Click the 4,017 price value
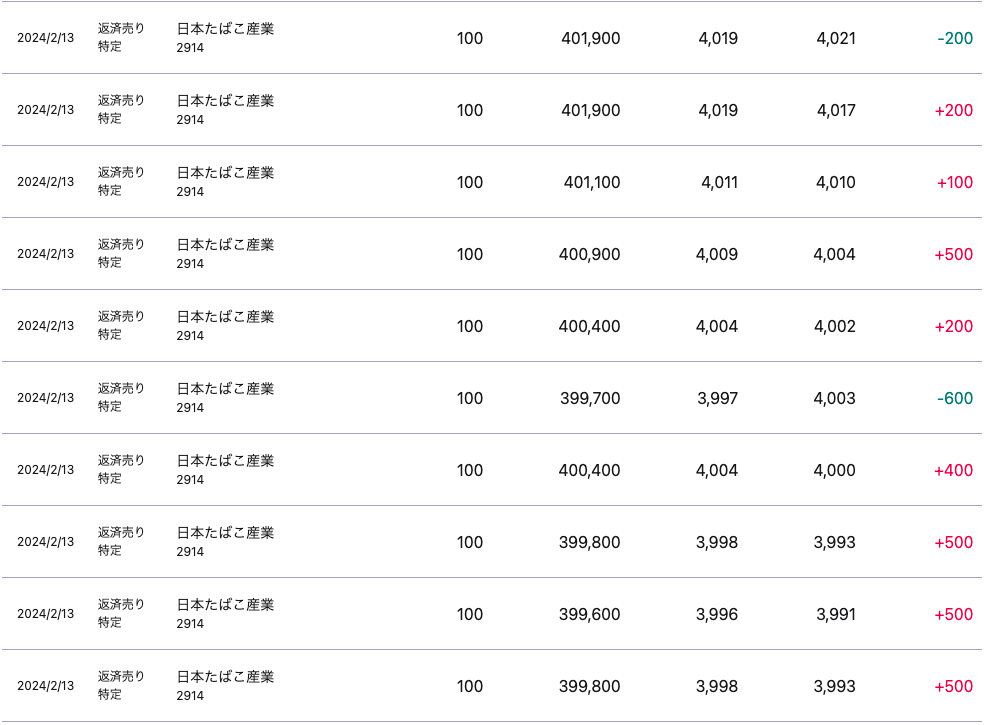This screenshot has height=725, width=988. click(x=835, y=111)
